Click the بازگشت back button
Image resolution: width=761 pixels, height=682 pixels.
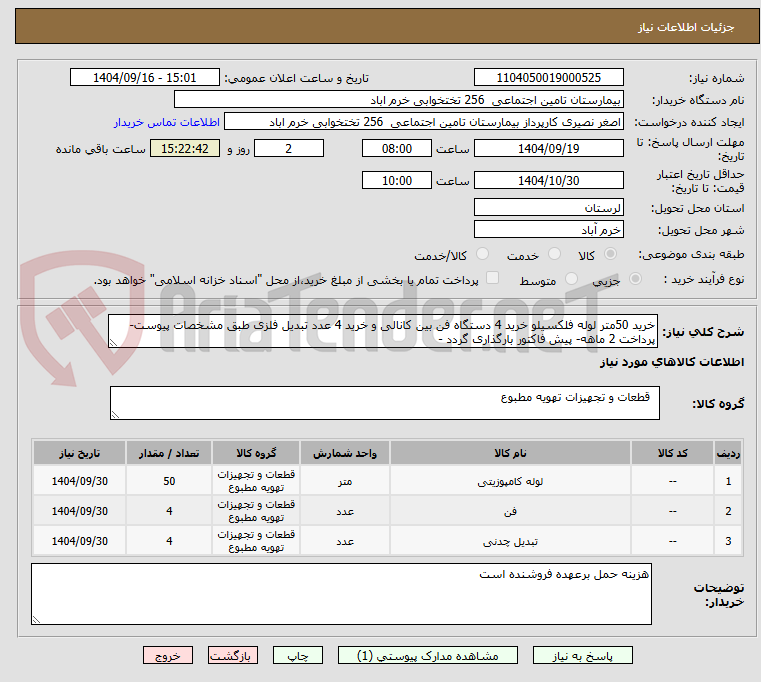233,656
